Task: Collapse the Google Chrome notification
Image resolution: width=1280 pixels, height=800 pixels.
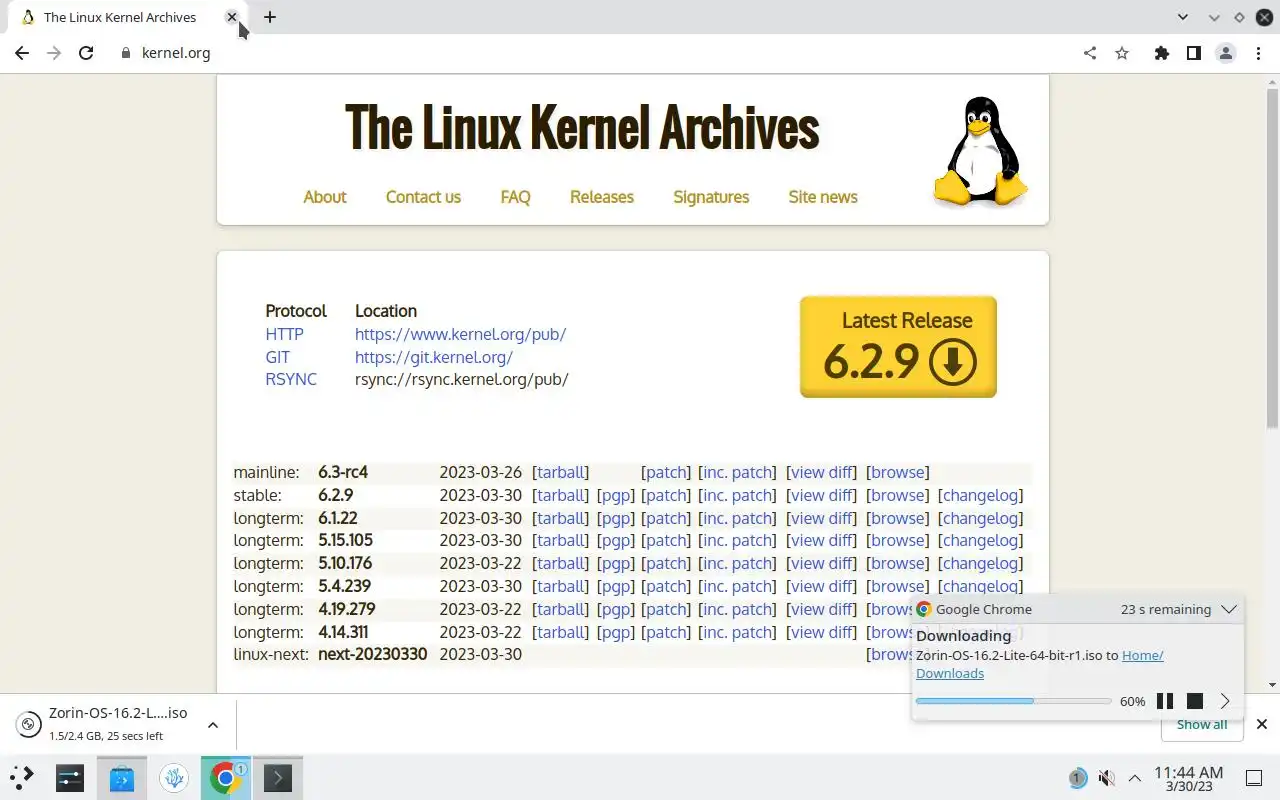Action: [1230, 609]
